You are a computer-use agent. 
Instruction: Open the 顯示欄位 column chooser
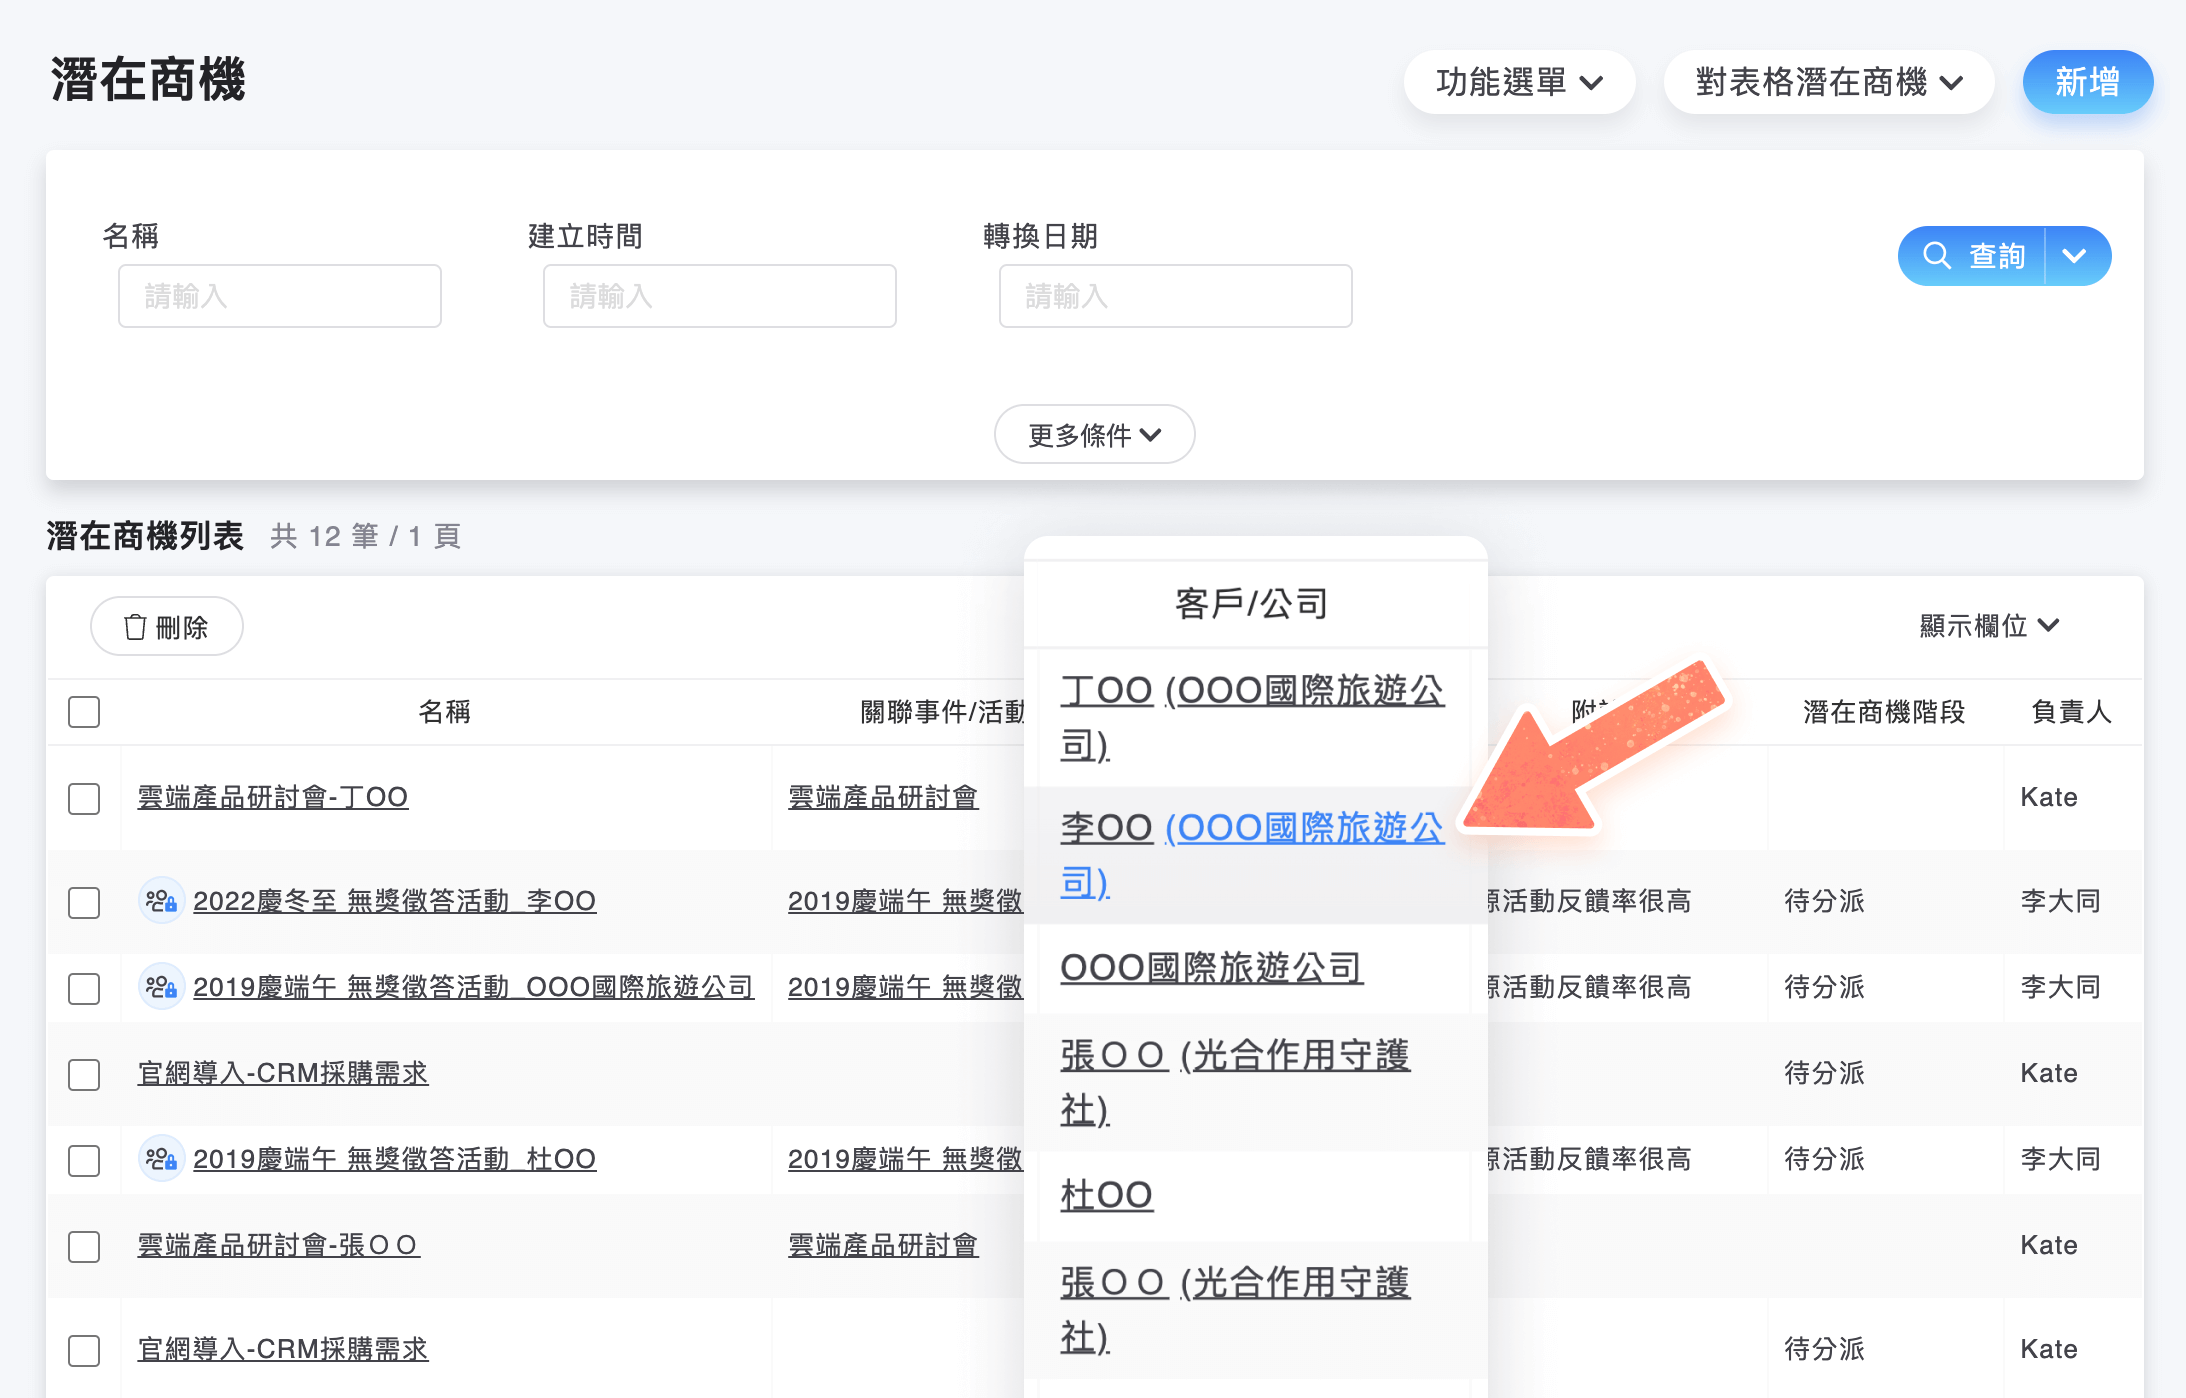pyautogui.click(x=1988, y=626)
